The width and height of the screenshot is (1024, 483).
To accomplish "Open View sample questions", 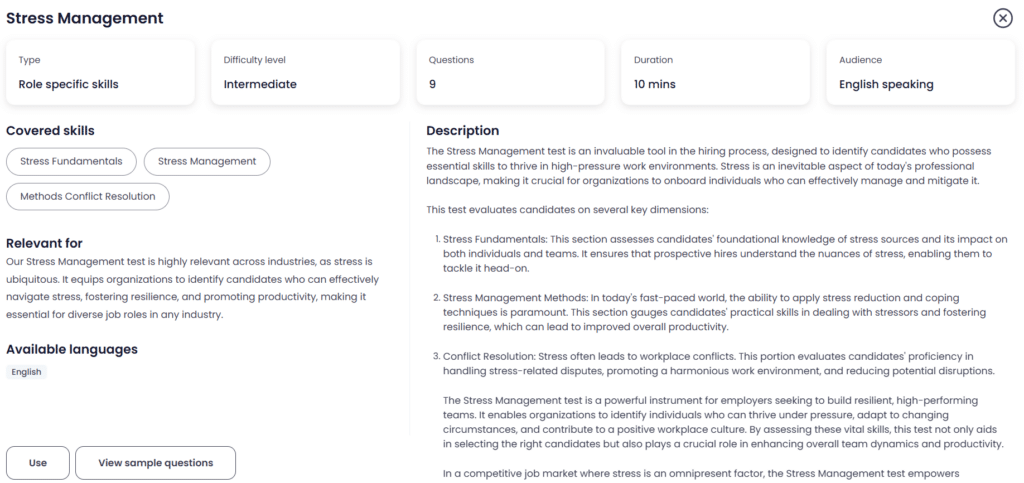I will (x=155, y=463).
